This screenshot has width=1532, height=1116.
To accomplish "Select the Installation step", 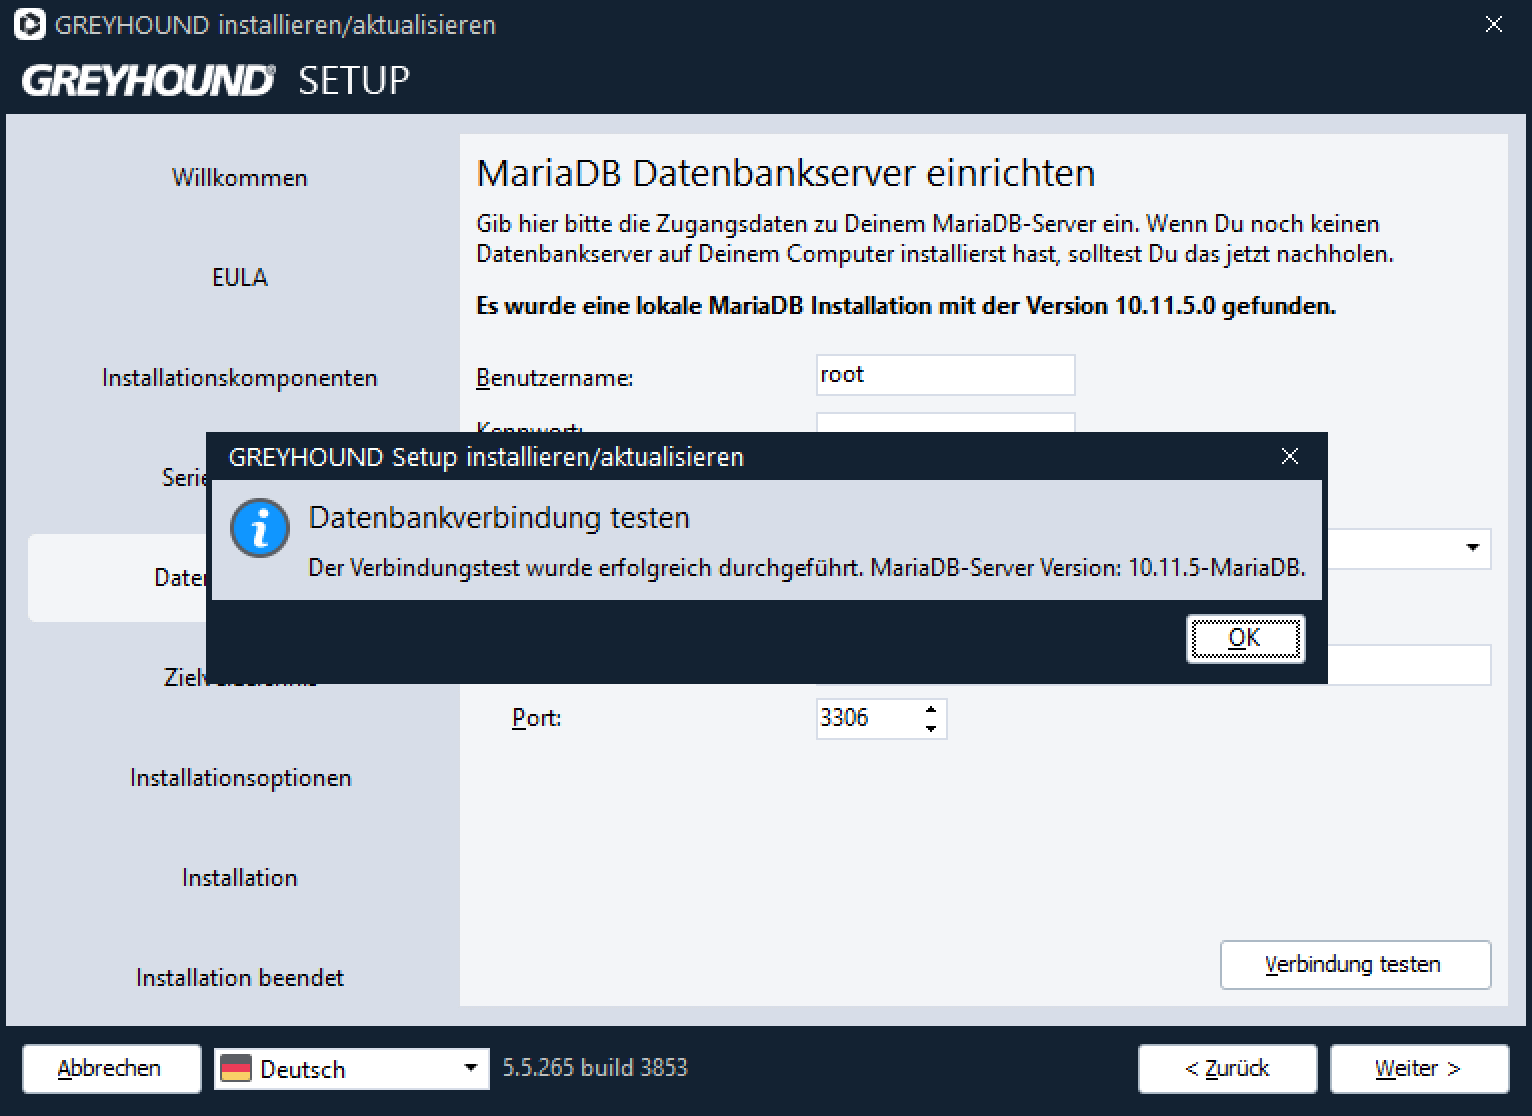I will tap(240, 878).
